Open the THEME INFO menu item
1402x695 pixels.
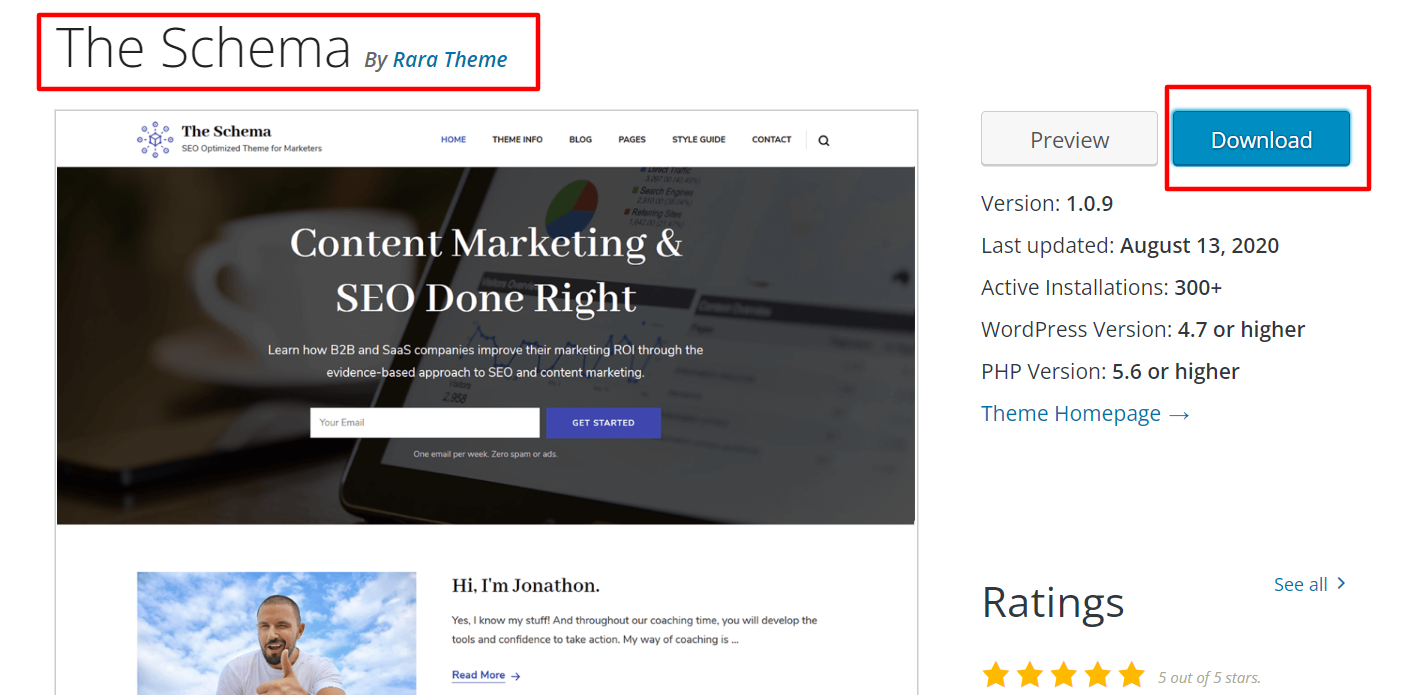click(517, 139)
